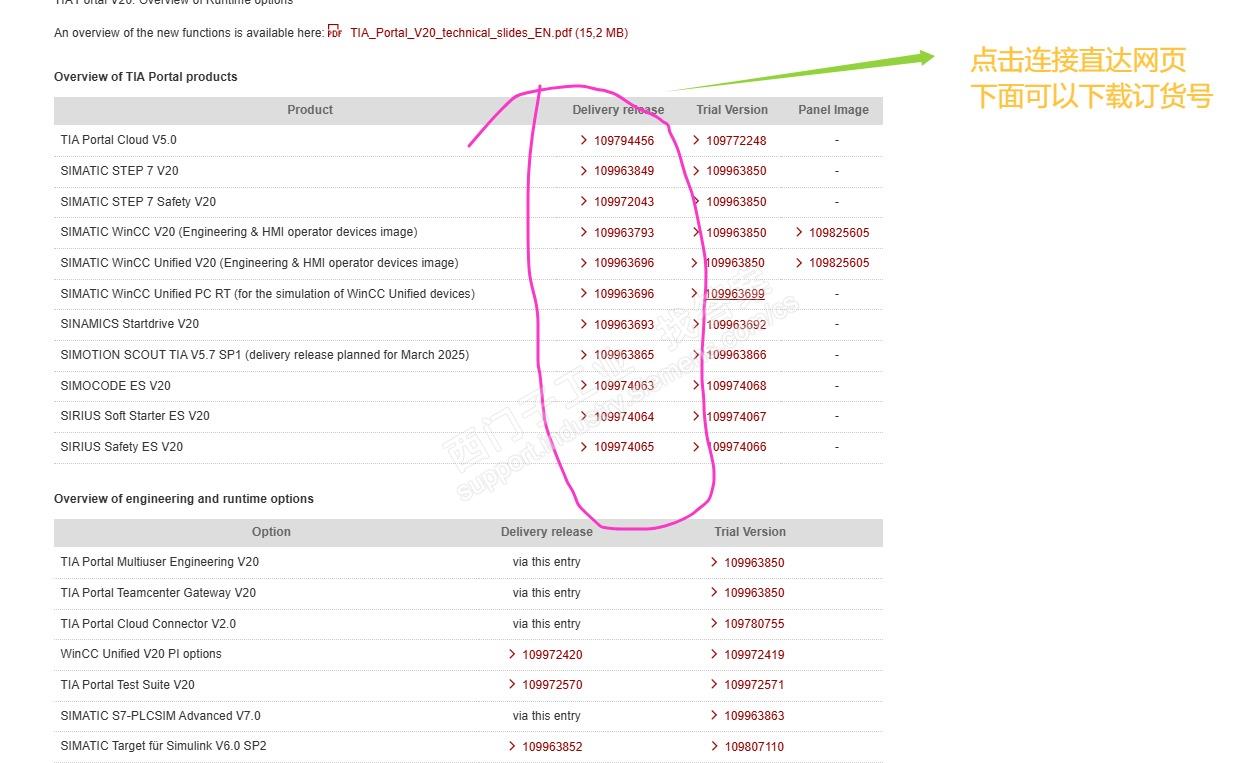Screen dimensions: 1235x763
Task: Open delivery release 109963849 for STEP 7 V20
Action: (624, 171)
